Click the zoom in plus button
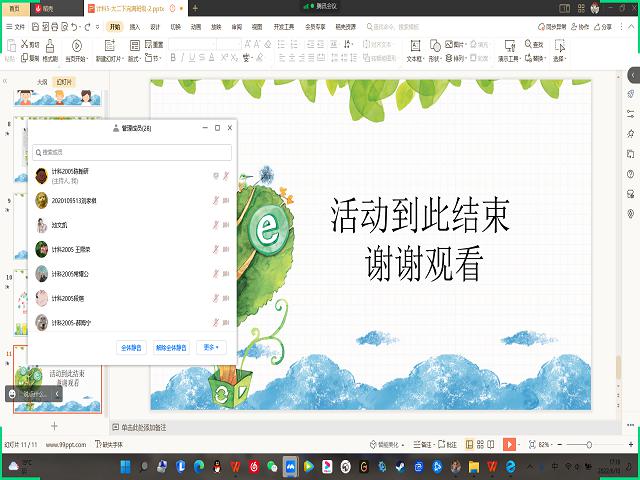Viewport: 640px width, 480px height. [x=632, y=444]
